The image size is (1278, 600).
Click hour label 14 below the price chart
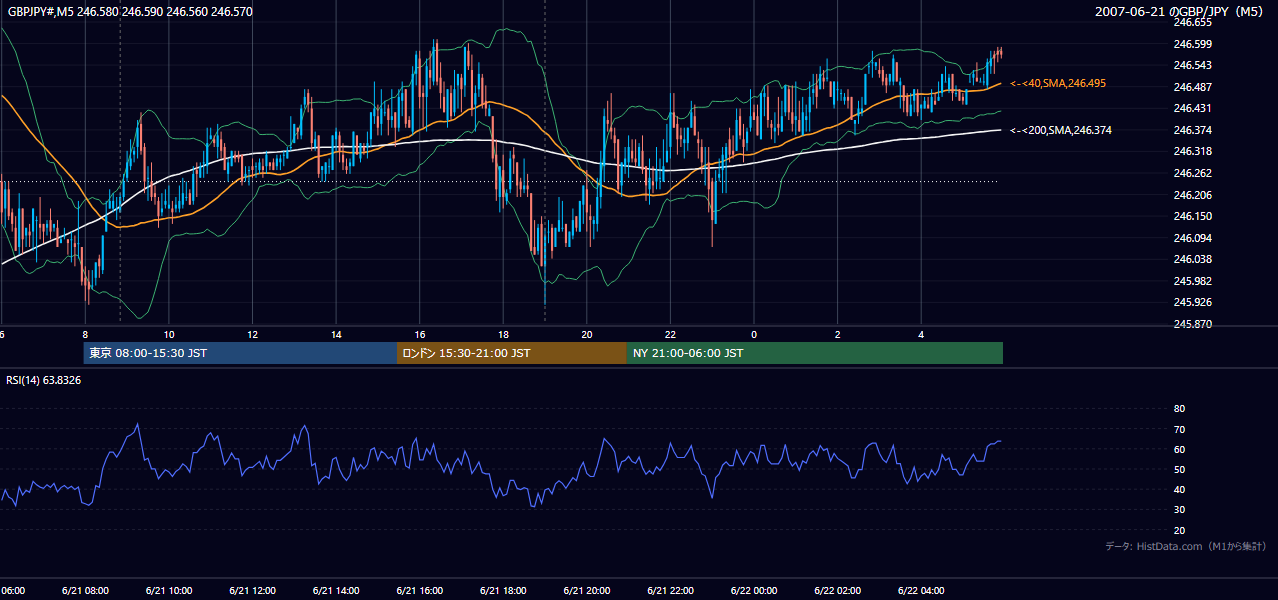click(x=336, y=335)
